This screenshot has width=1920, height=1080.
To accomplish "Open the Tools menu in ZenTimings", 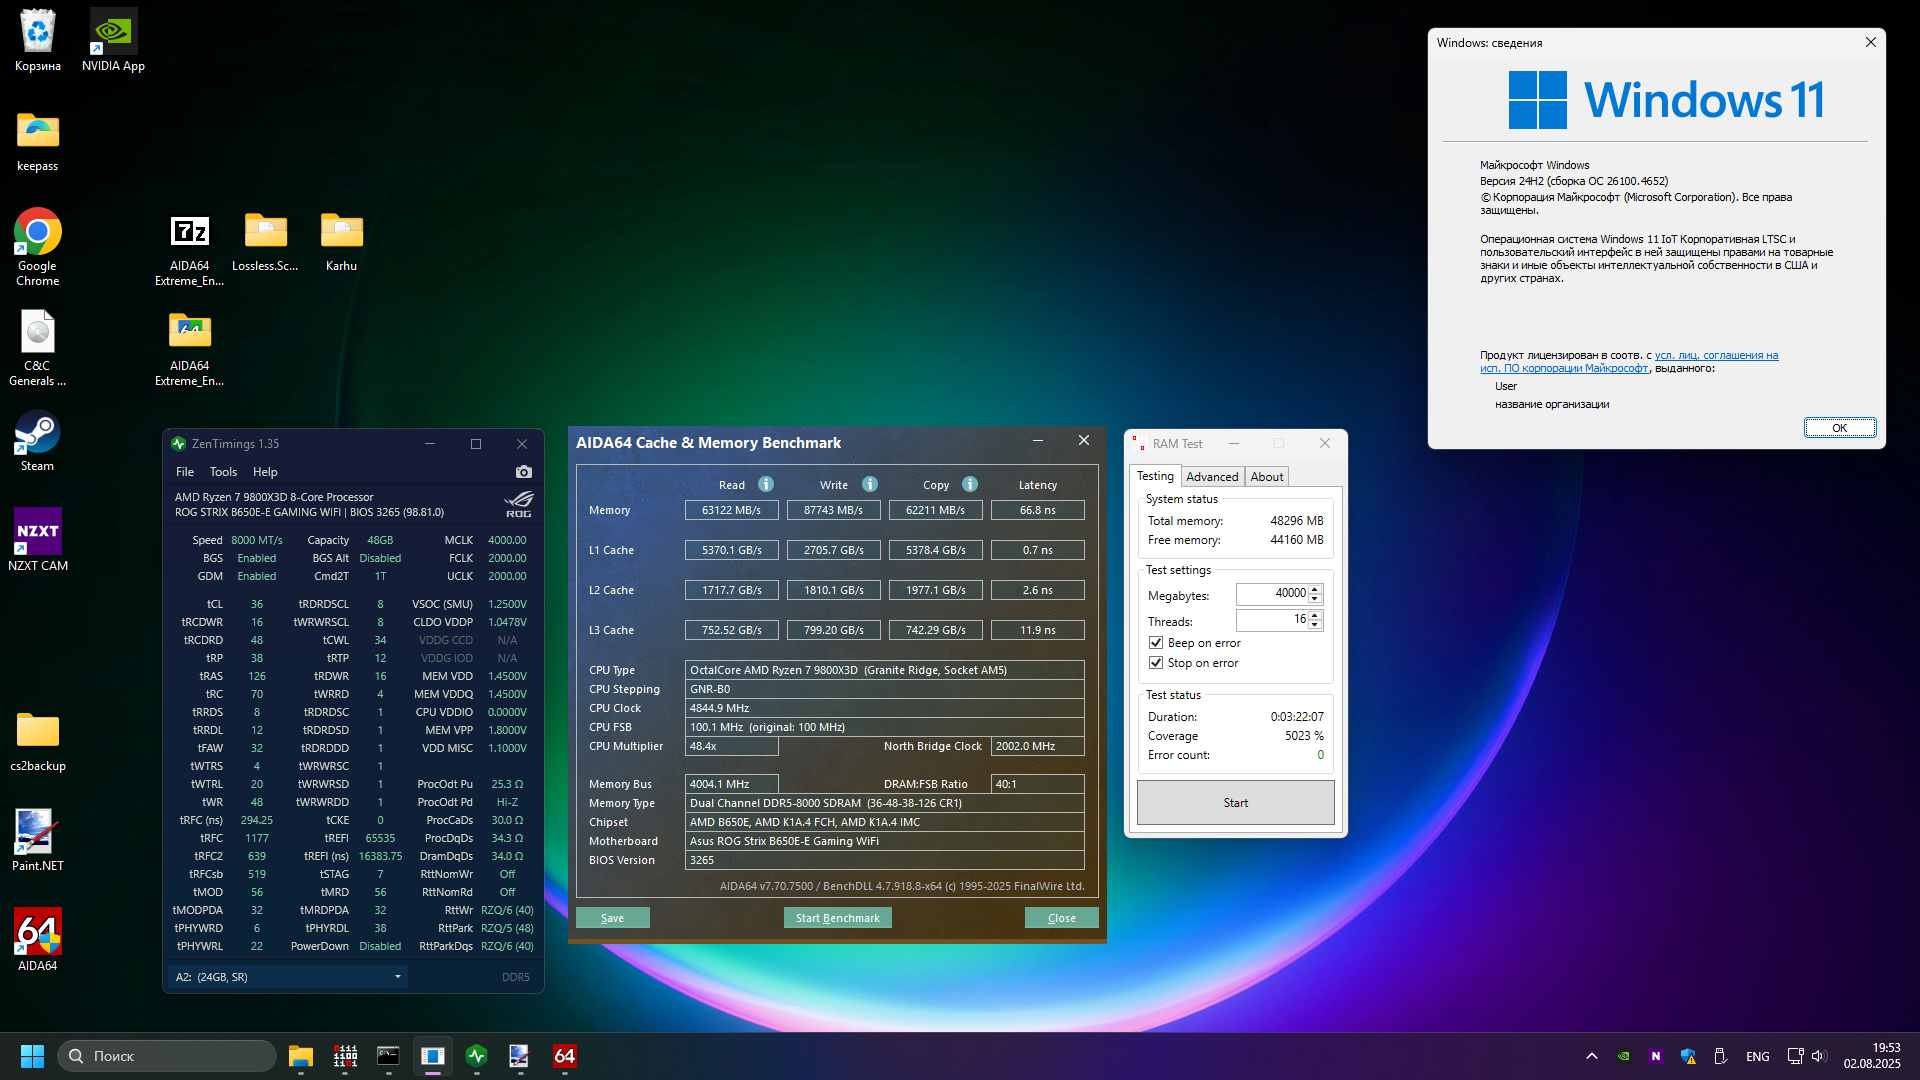I will pyautogui.click(x=223, y=472).
